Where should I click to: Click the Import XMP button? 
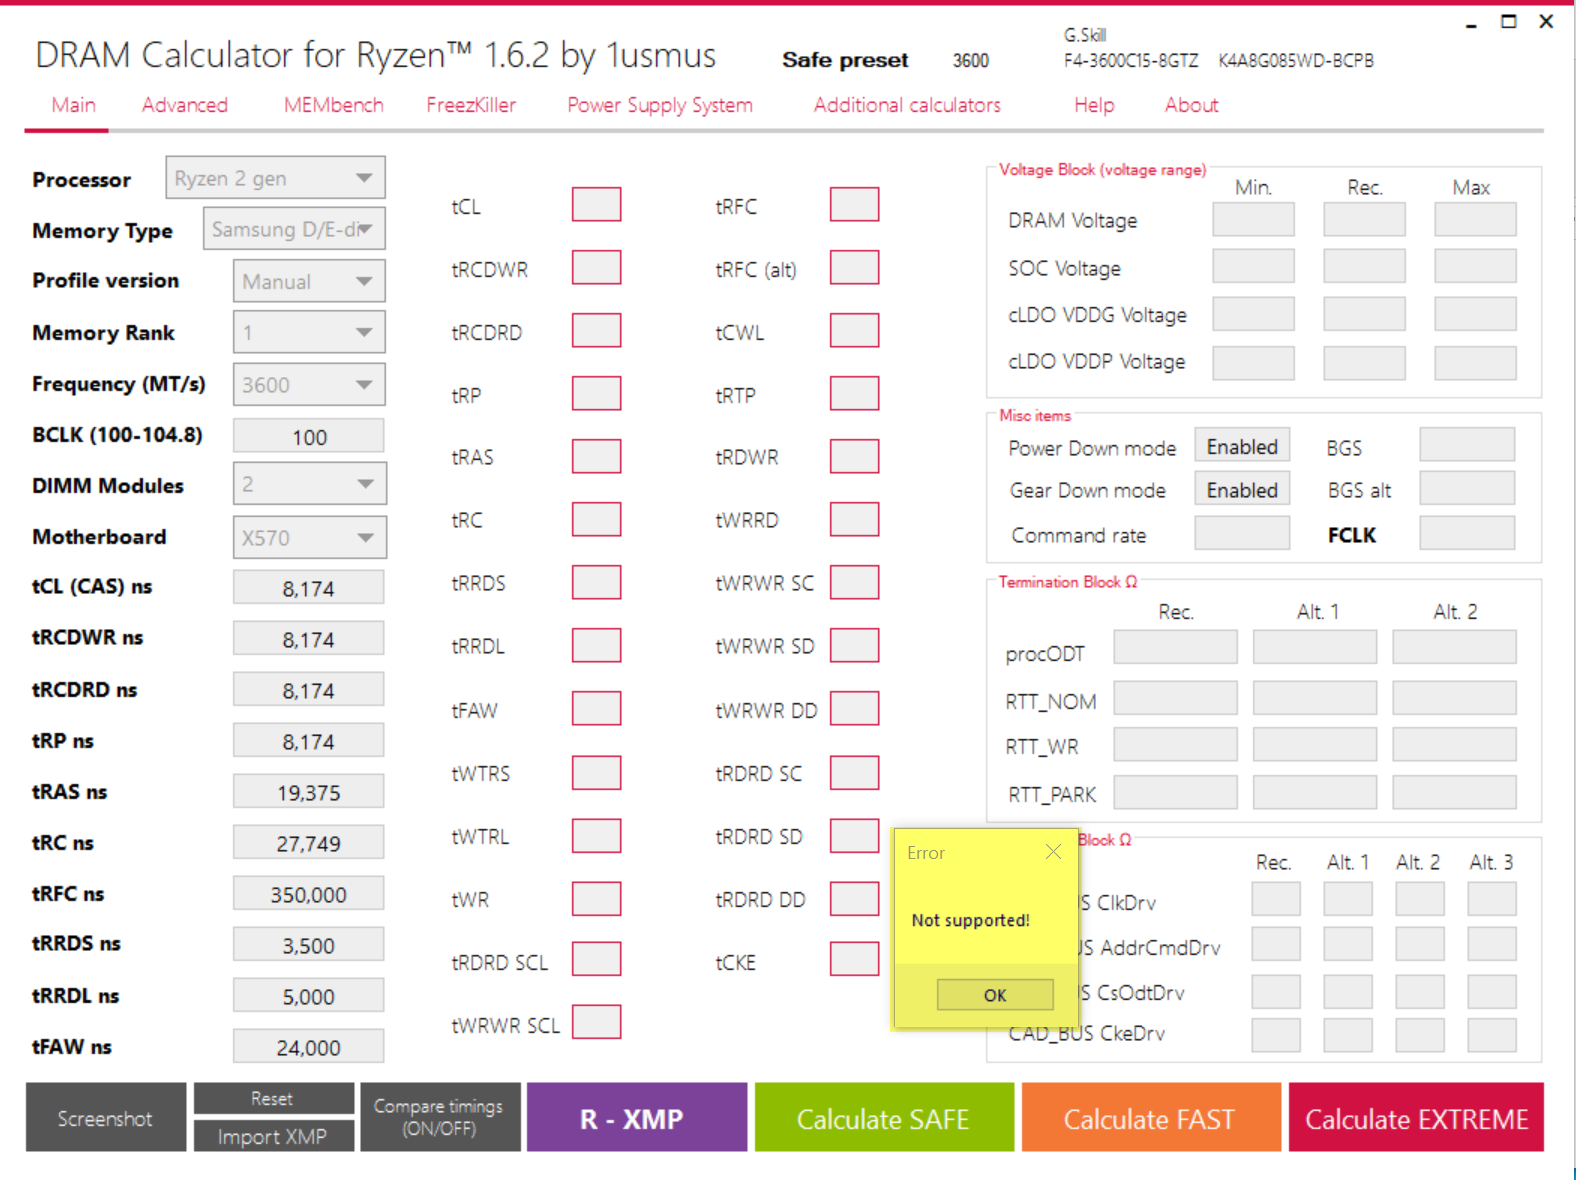tap(273, 1136)
